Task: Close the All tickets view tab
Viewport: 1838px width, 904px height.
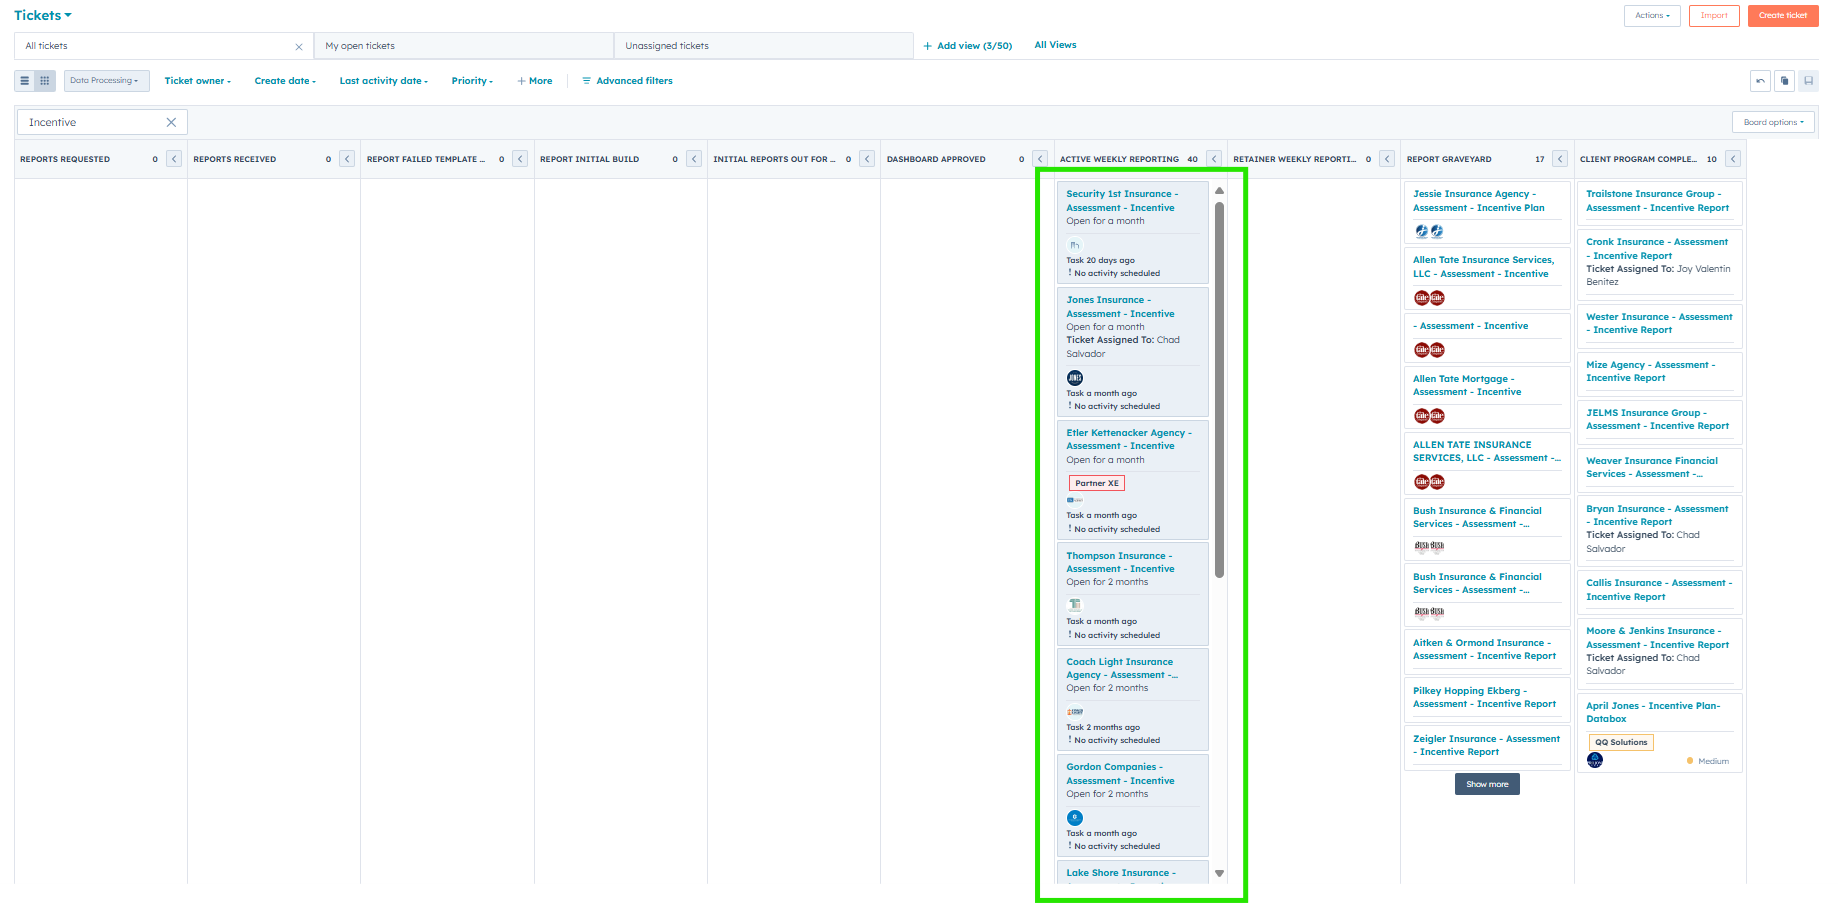Action: 298,47
